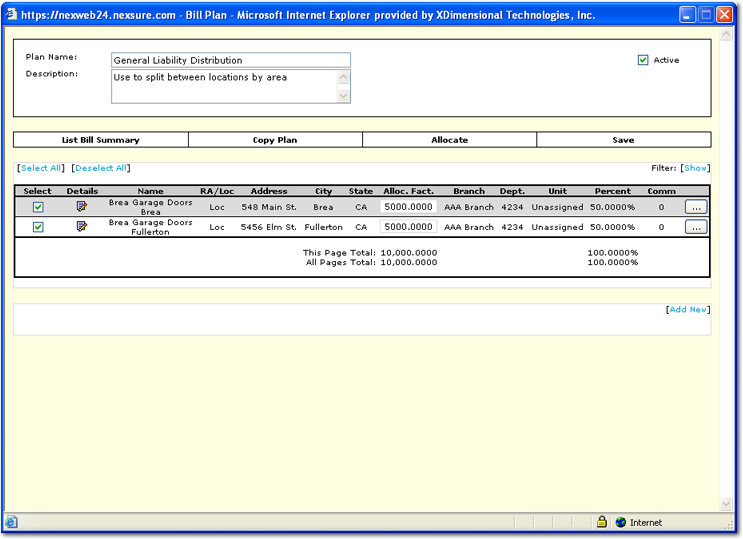
Task: Click the Branch column header
Action: [x=469, y=191]
